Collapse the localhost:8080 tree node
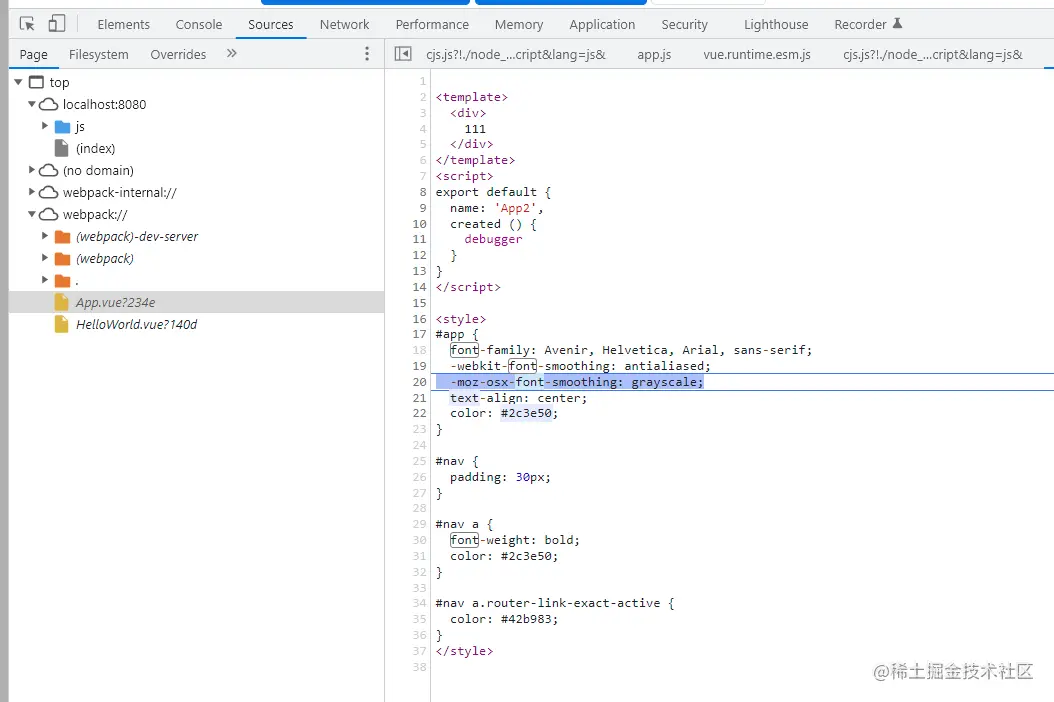 [32, 104]
